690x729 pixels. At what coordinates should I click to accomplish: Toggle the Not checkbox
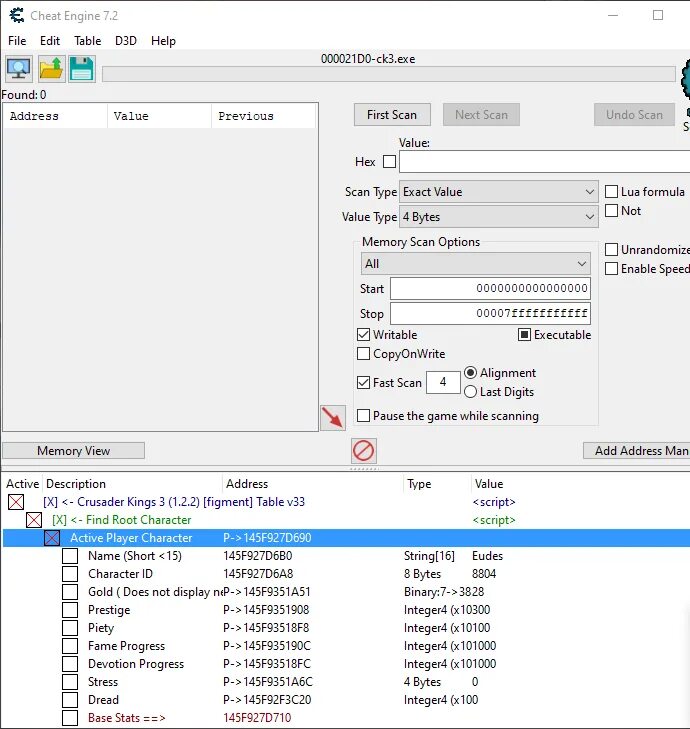pos(611,211)
